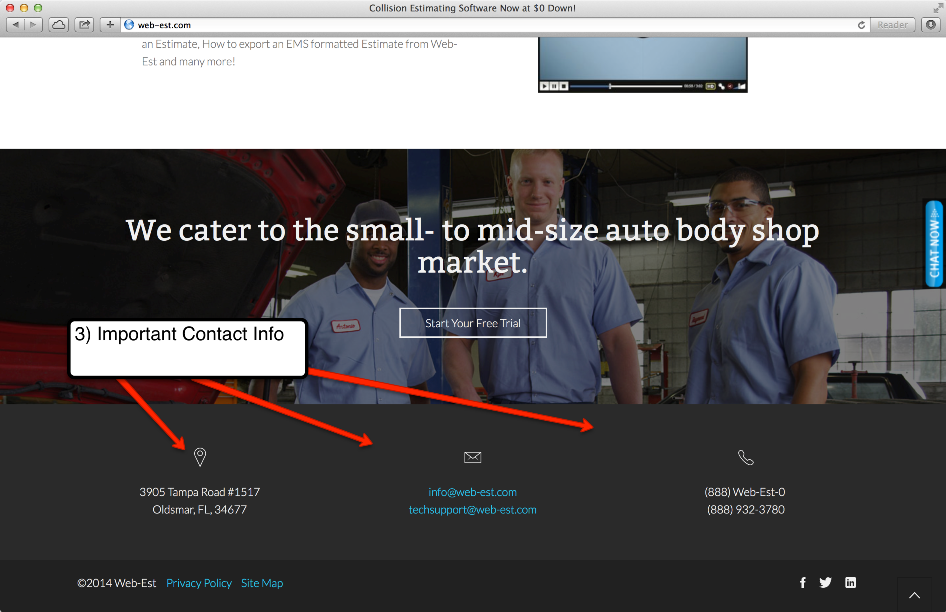This screenshot has height=612, width=946.
Task: Click the address line '3905 Tampa Road #1517'
Action: click(200, 492)
